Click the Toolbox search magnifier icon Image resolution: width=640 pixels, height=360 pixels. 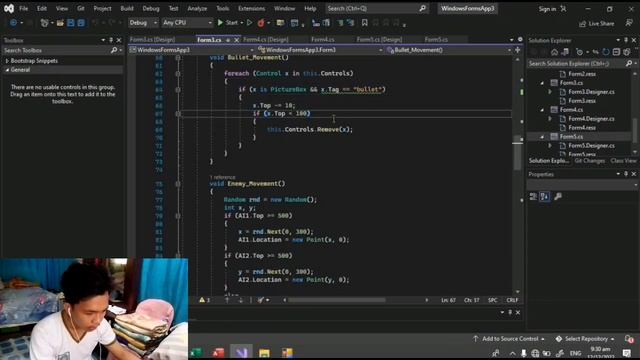click(114, 50)
